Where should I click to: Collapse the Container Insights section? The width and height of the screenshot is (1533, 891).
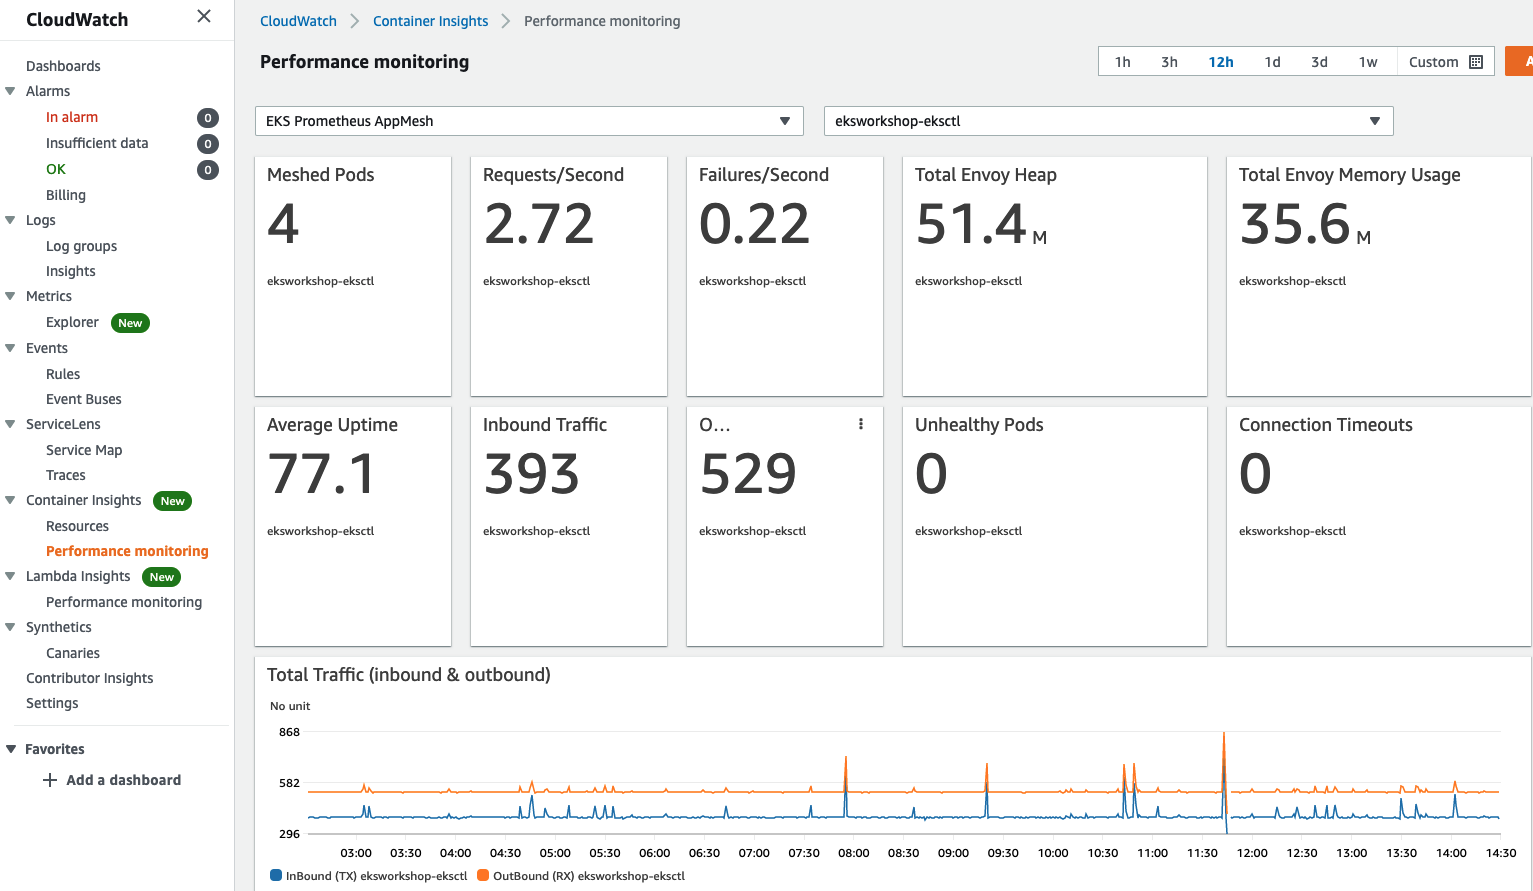10,500
